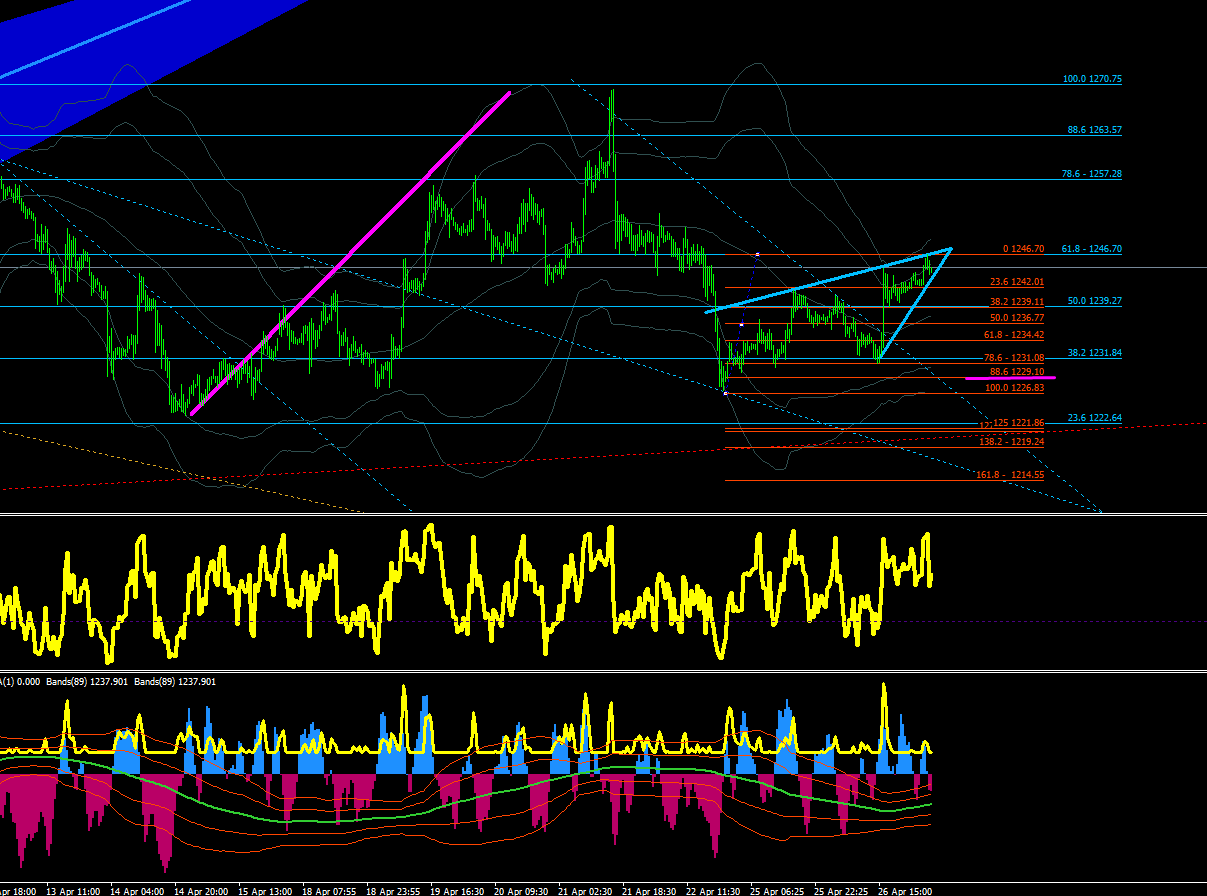
Task: Select the red 38.2 1239.11 label
Action: click(x=1017, y=301)
